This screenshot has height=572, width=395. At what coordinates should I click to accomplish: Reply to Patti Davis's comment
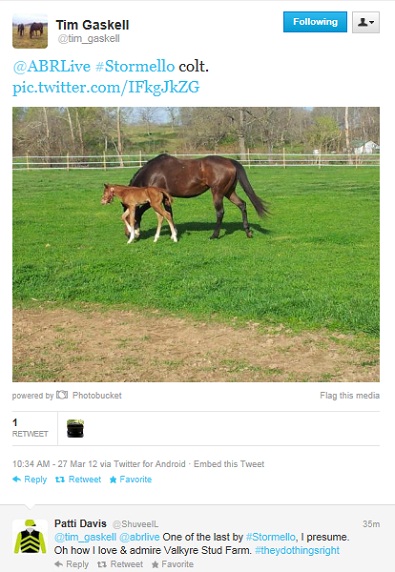coord(71,564)
